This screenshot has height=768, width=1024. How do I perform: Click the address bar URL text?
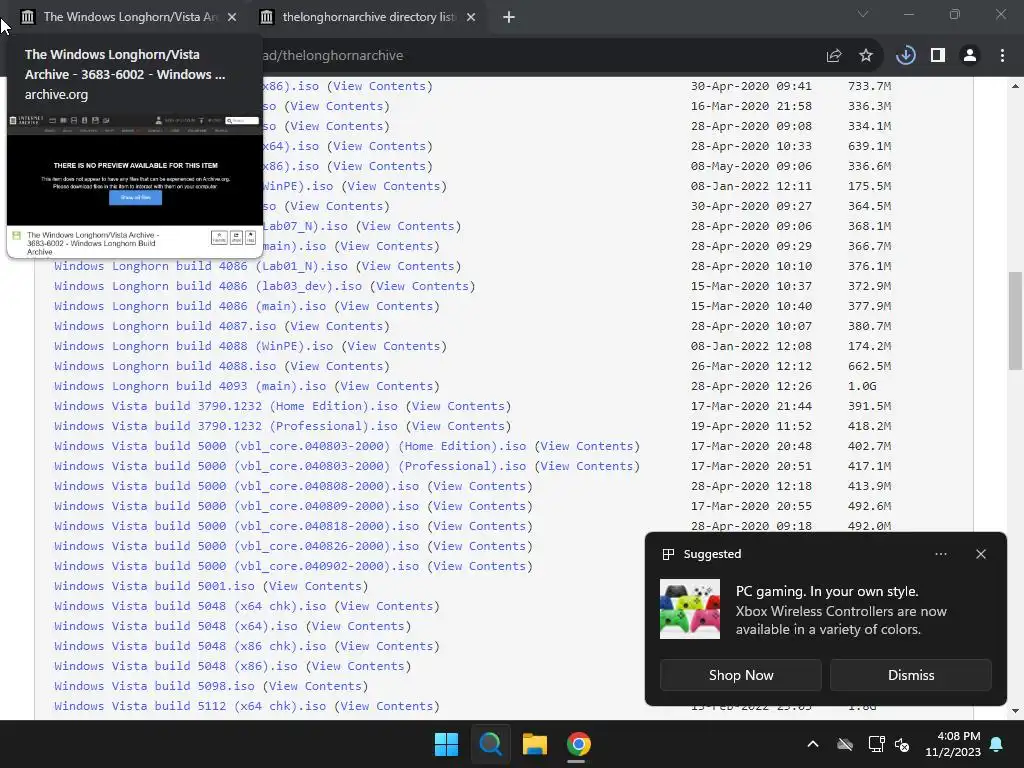point(333,56)
